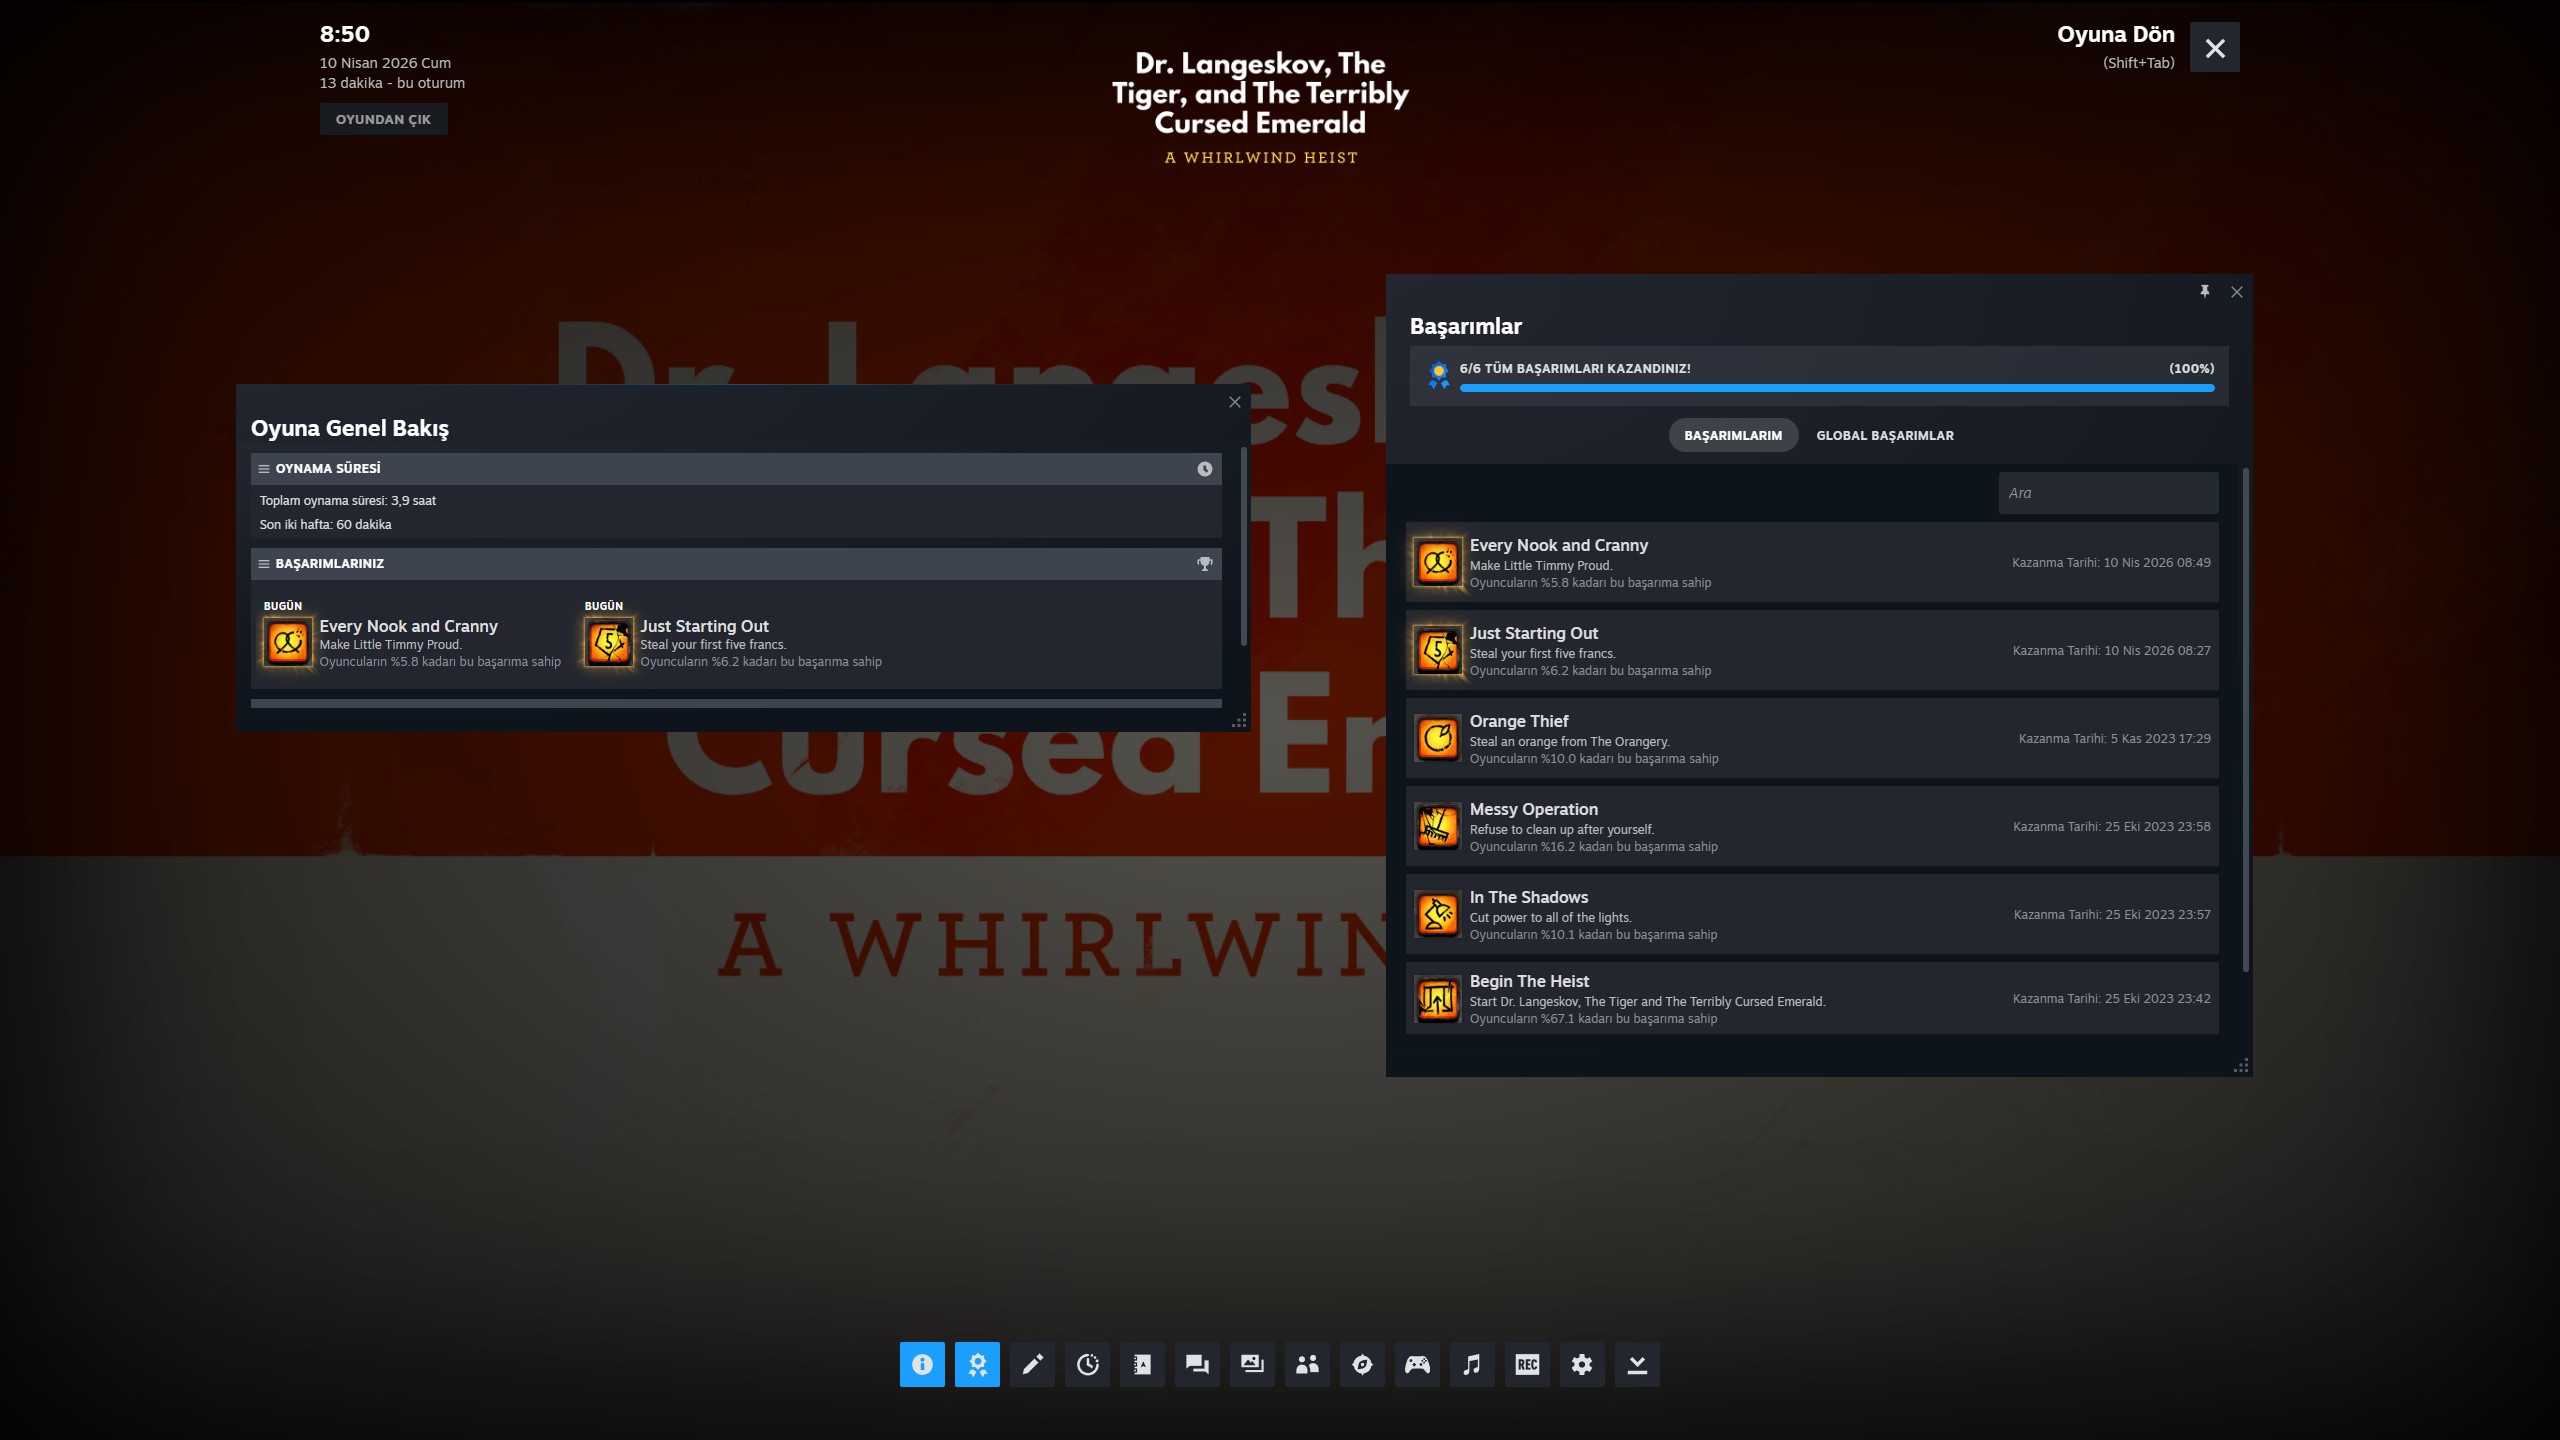Open game recording REC icon

tap(1527, 1364)
